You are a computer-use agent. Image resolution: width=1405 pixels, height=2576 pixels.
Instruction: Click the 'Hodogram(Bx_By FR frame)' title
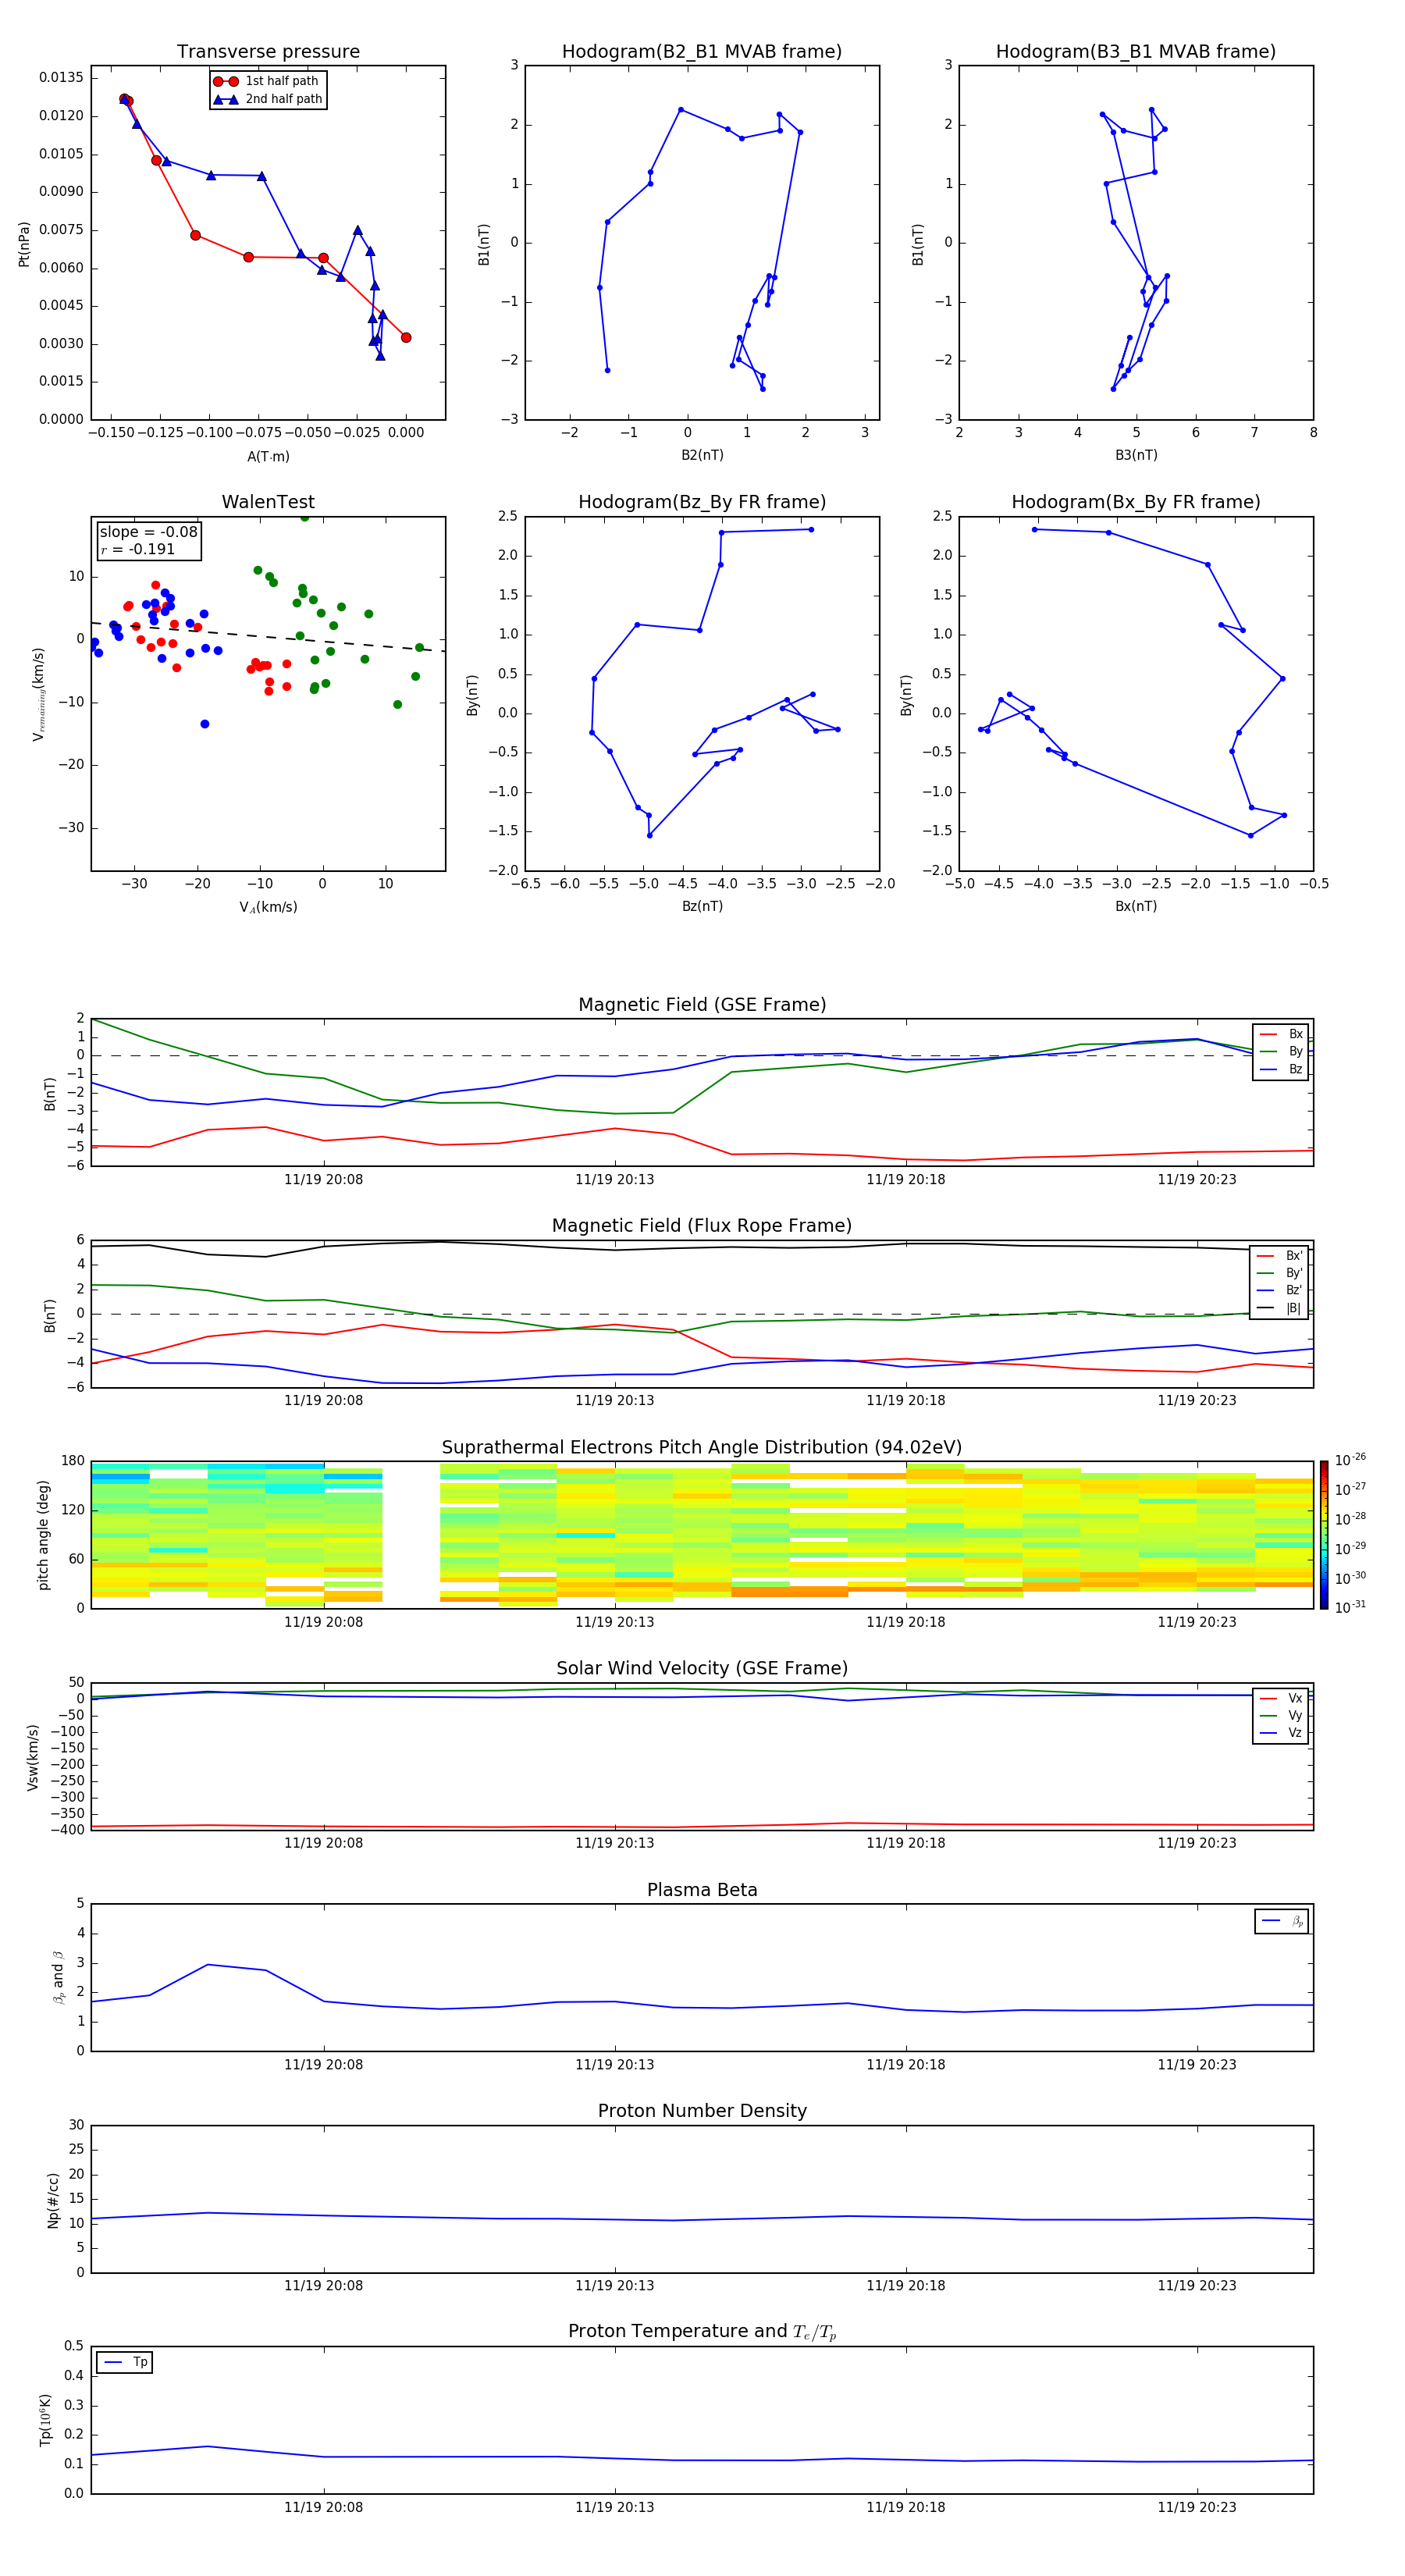1136,502
